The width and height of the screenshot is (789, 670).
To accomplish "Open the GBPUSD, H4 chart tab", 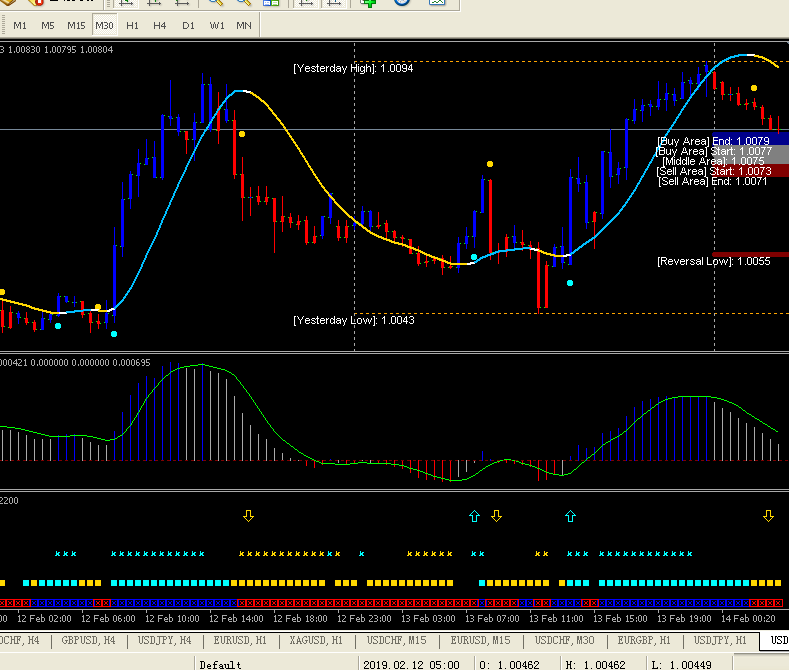I will (88, 640).
